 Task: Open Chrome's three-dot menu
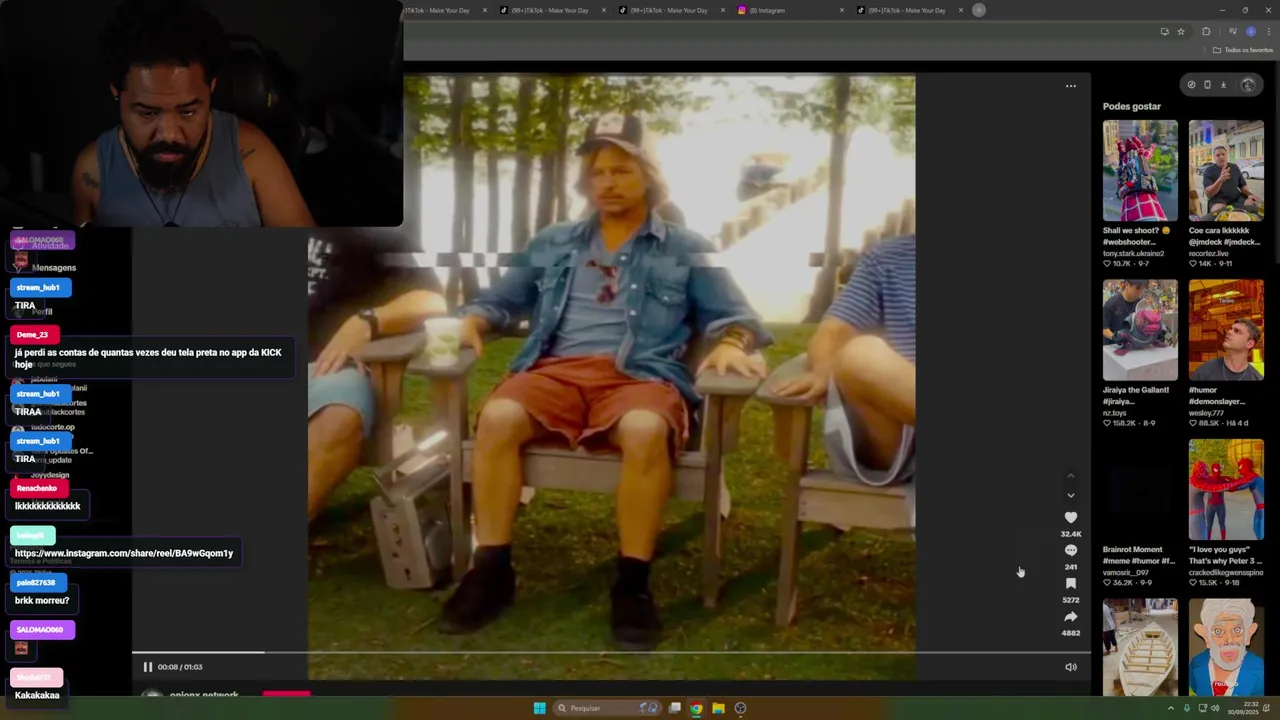coord(1268,31)
